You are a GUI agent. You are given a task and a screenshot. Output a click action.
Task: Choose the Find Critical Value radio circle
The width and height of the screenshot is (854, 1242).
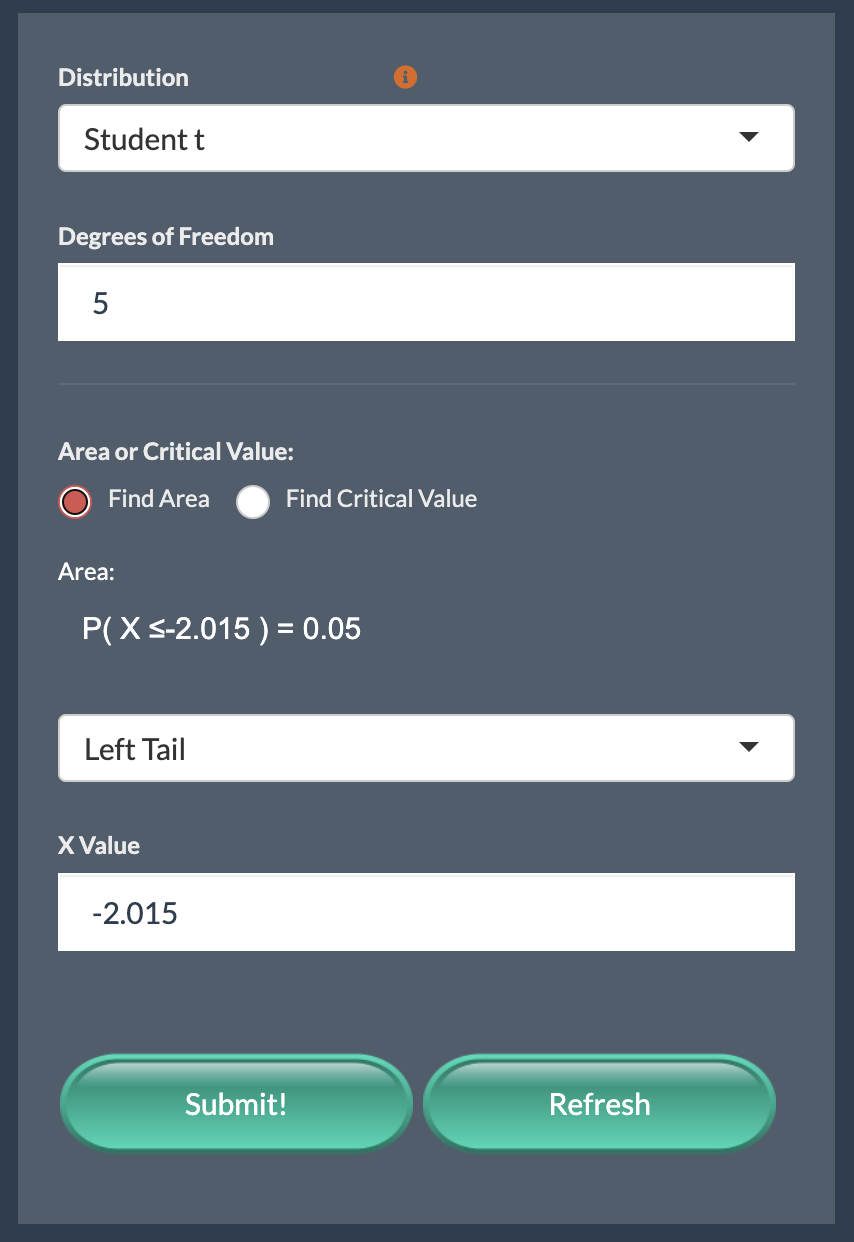tap(253, 501)
